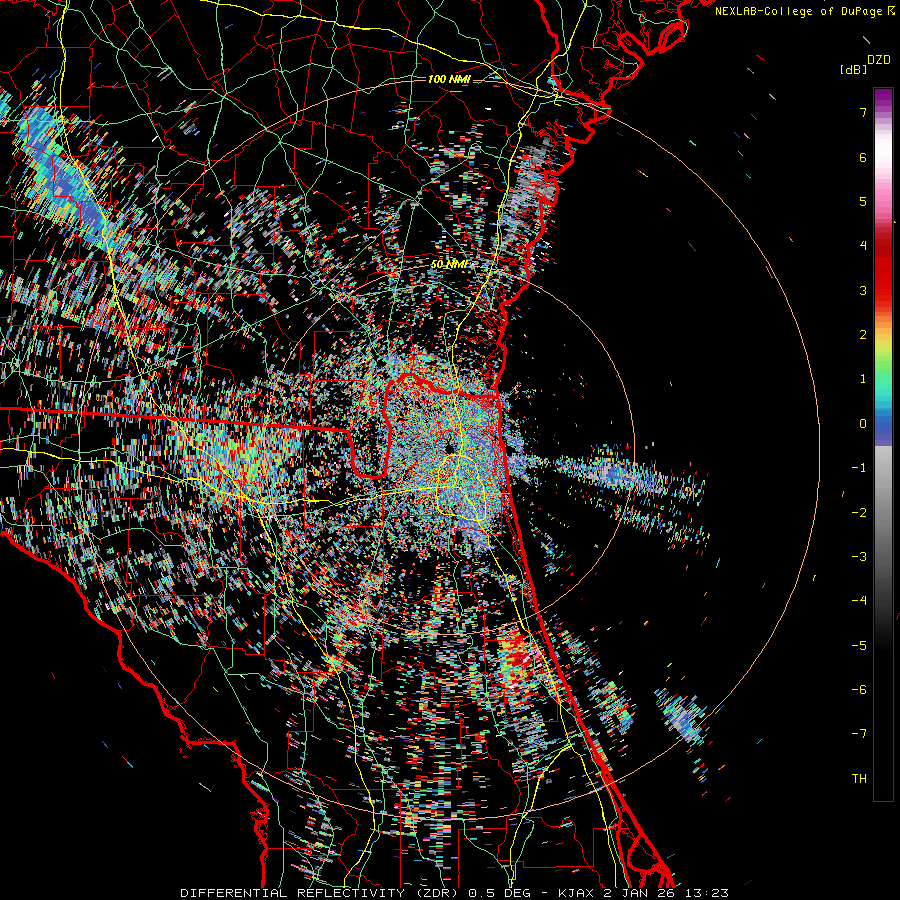Click the positive 6 scale label
This screenshot has height=900, width=900.
863,157
